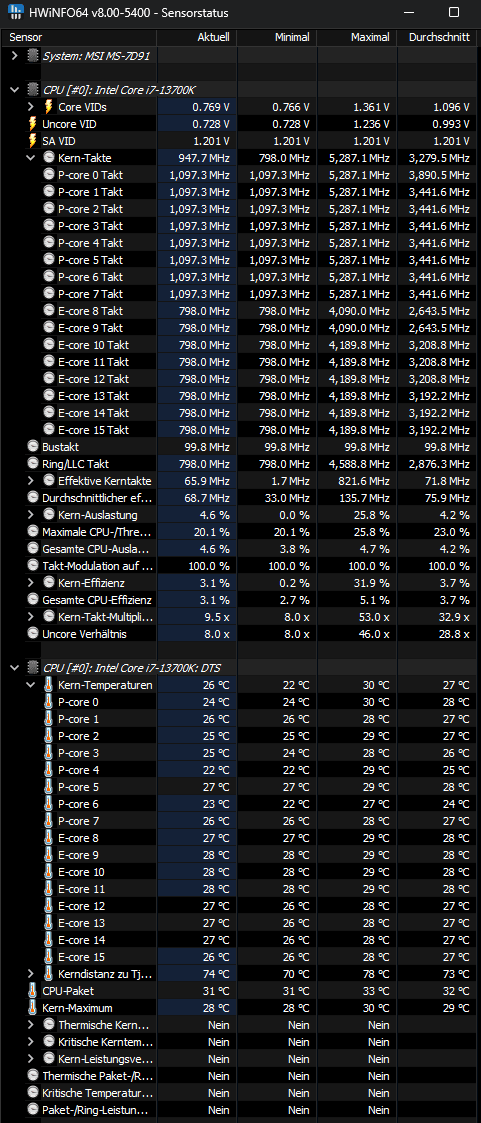Expand the Kern-Auslastung group
This screenshot has height=1123, width=481.
tap(31, 514)
